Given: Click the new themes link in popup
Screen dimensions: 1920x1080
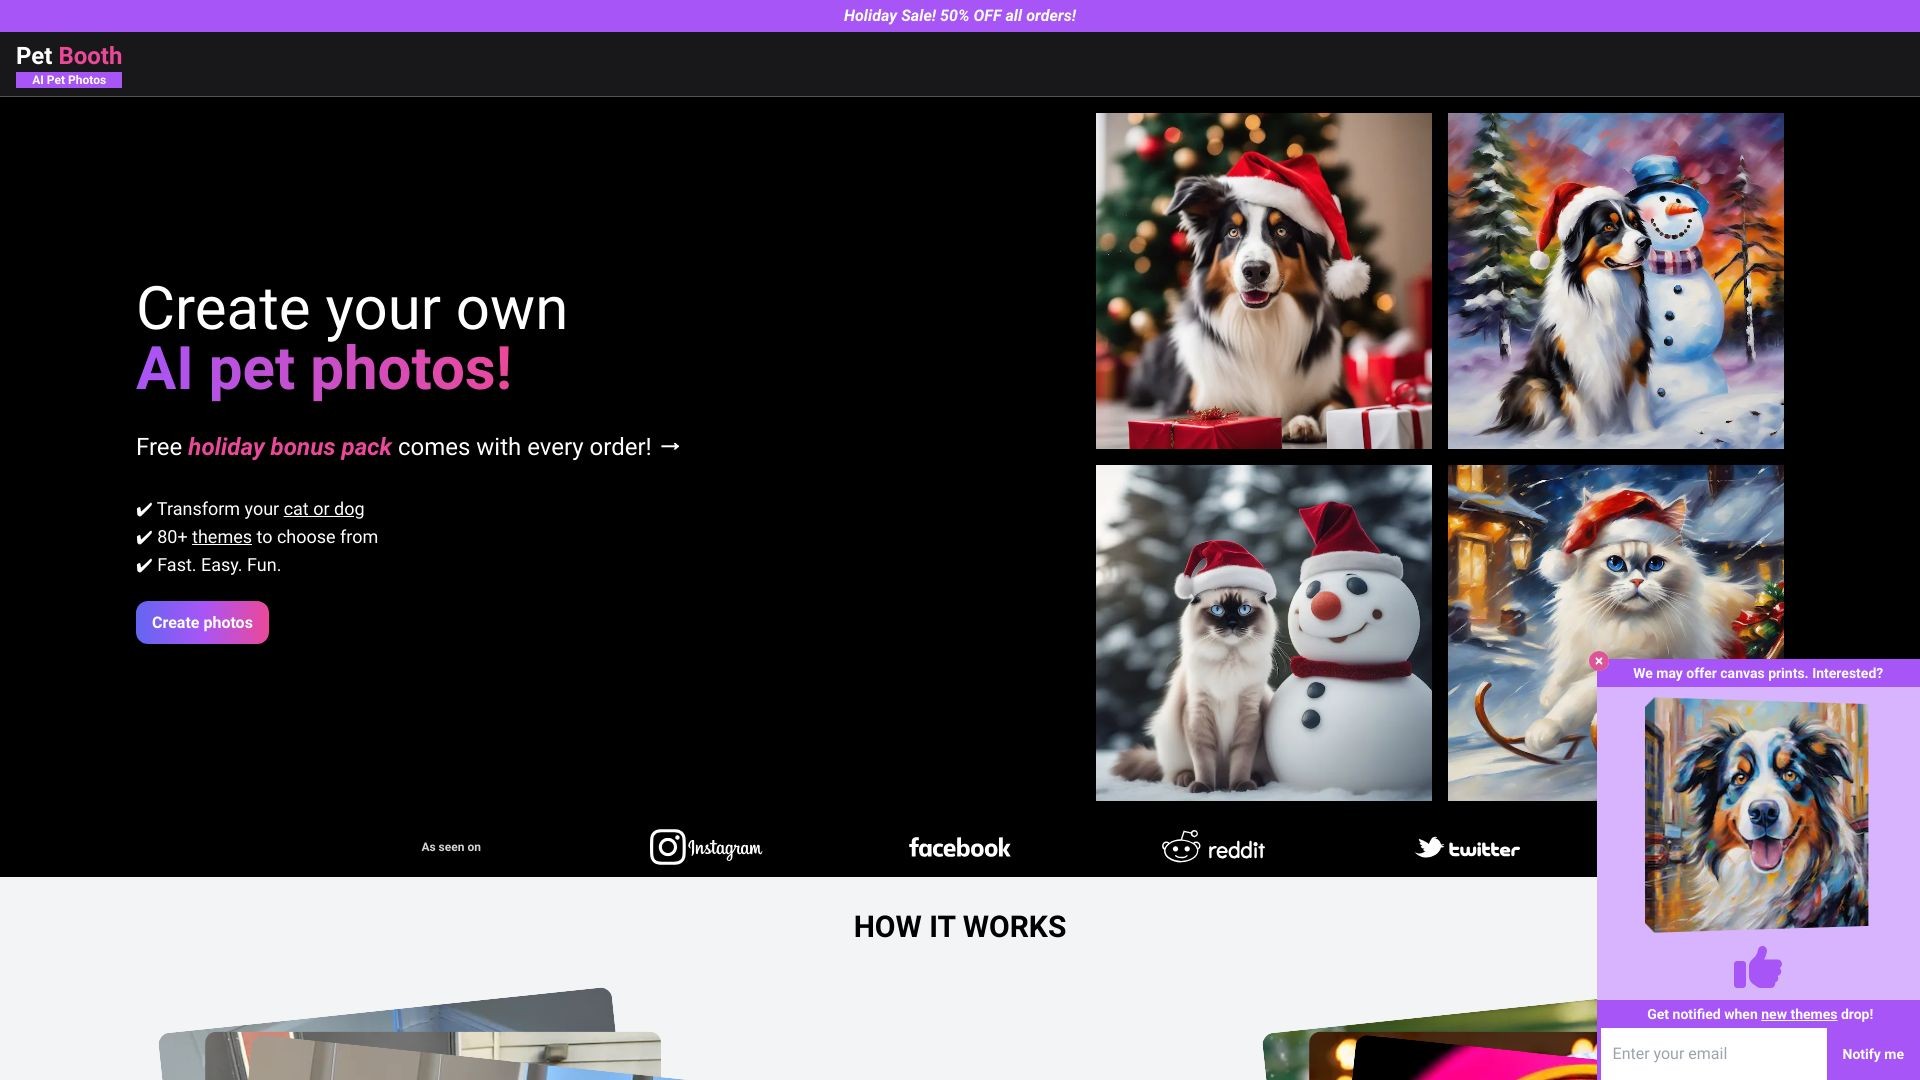Looking at the screenshot, I should tap(1797, 1013).
